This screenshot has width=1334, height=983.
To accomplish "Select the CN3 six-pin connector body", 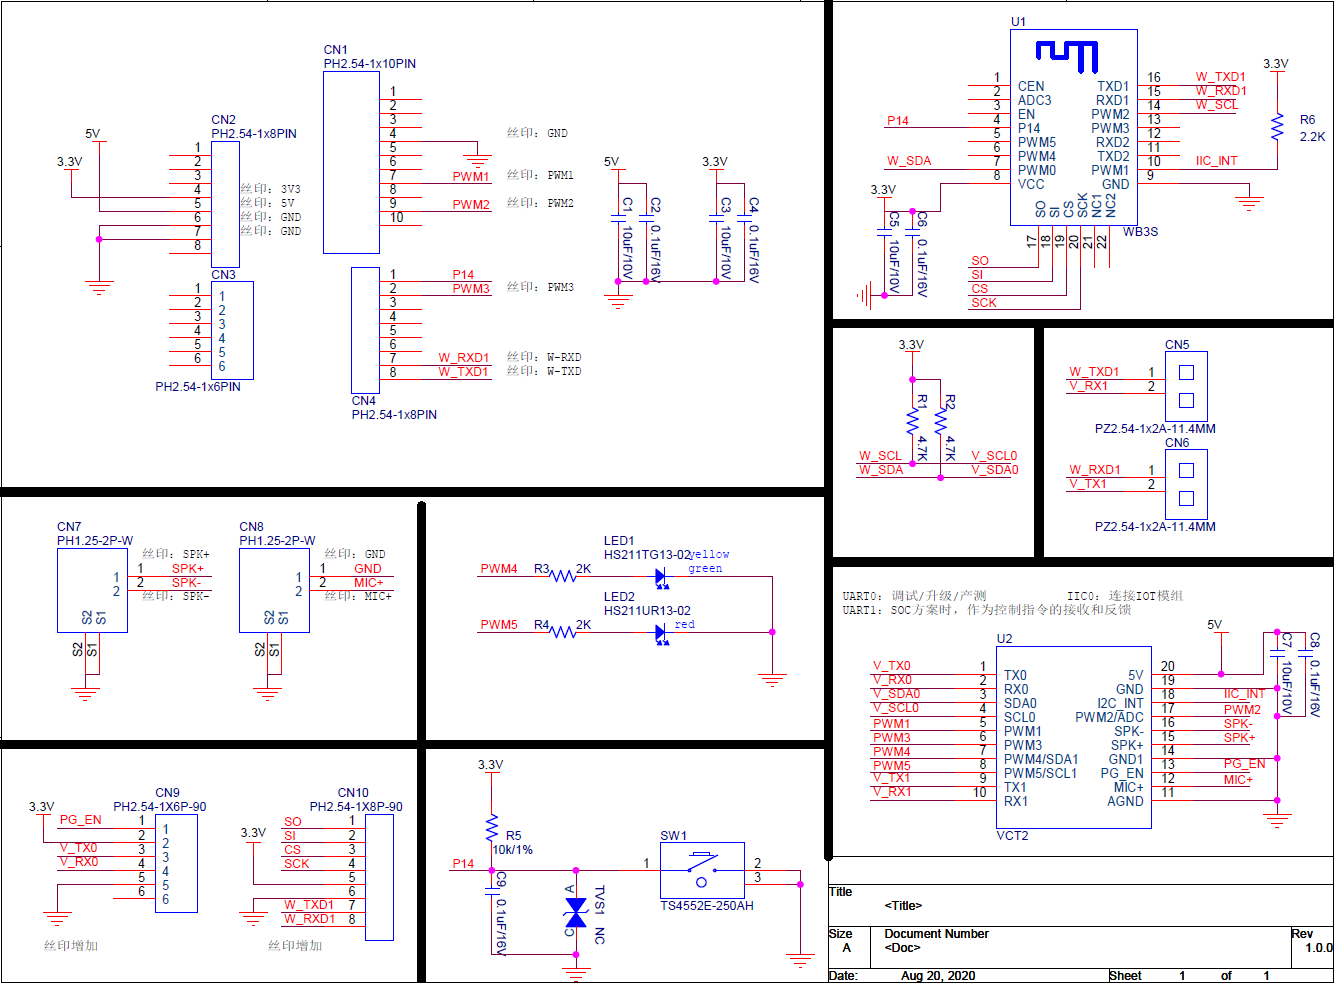I will 232,331.
